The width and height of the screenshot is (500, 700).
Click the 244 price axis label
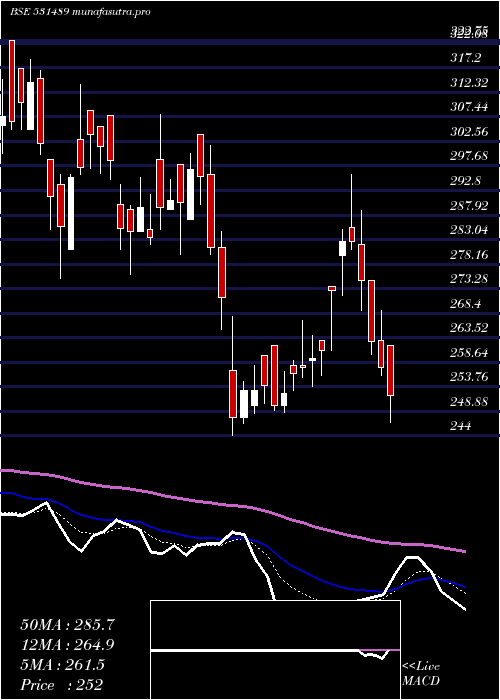(x=461, y=426)
